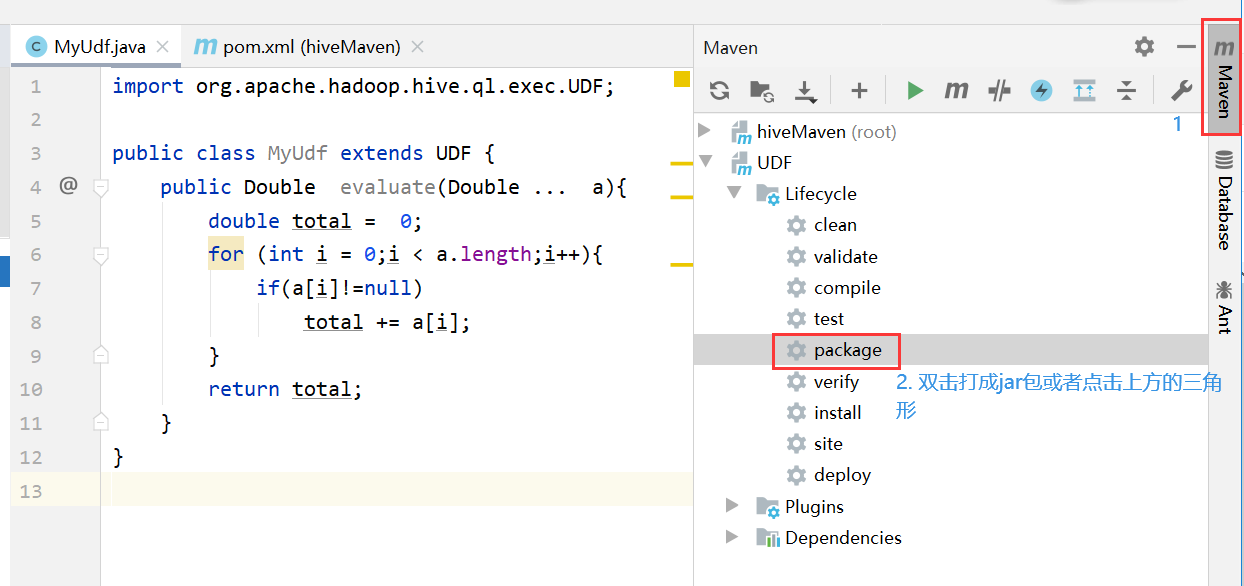Click Generate Sources and Update Folders icon
This screenshot has width=1244, height=586.
[x=761, y=91]
